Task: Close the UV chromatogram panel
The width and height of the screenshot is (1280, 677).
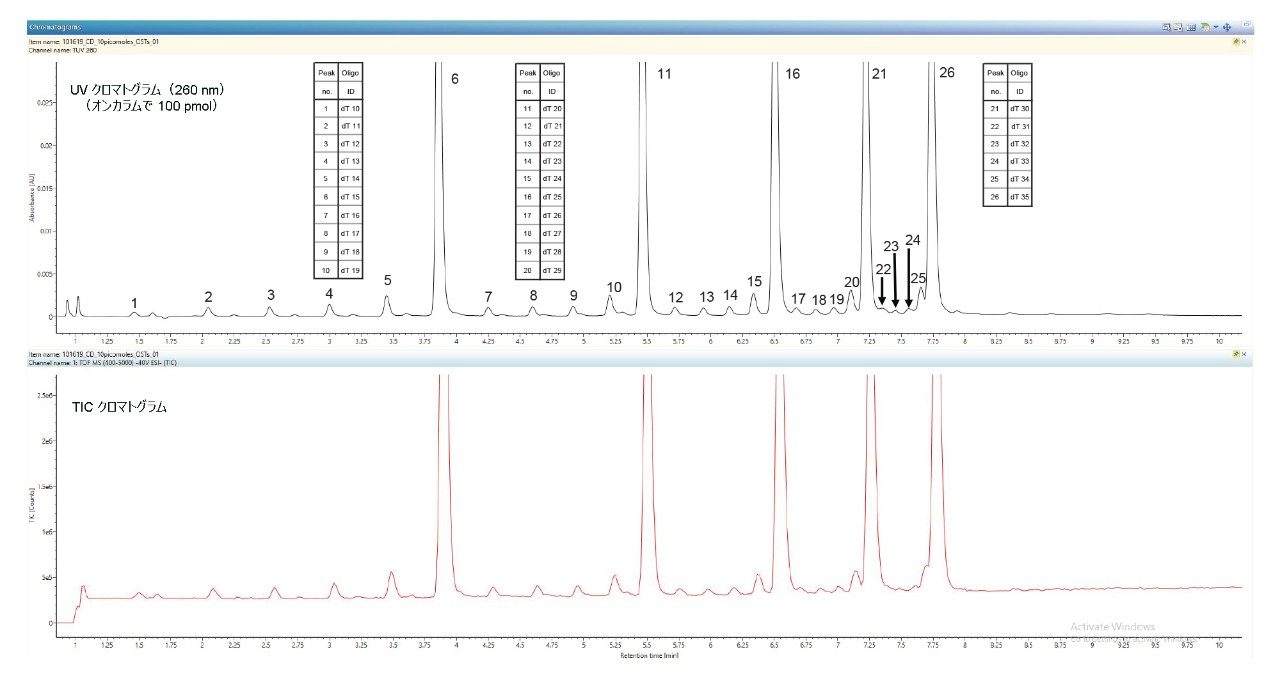Action: pos(1243,42)
